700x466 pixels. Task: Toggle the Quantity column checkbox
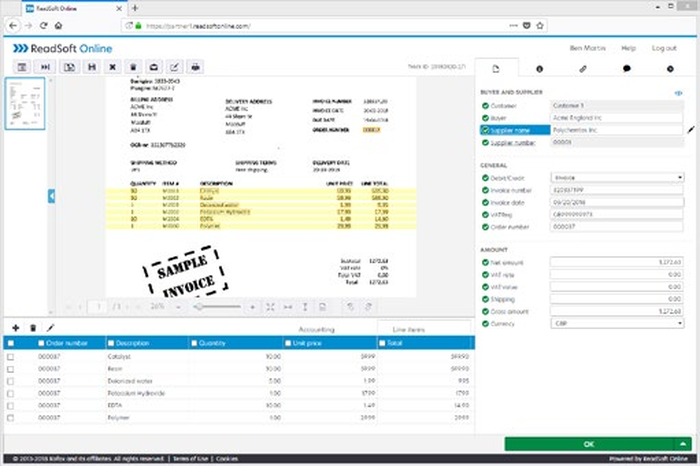click(194, 343)
